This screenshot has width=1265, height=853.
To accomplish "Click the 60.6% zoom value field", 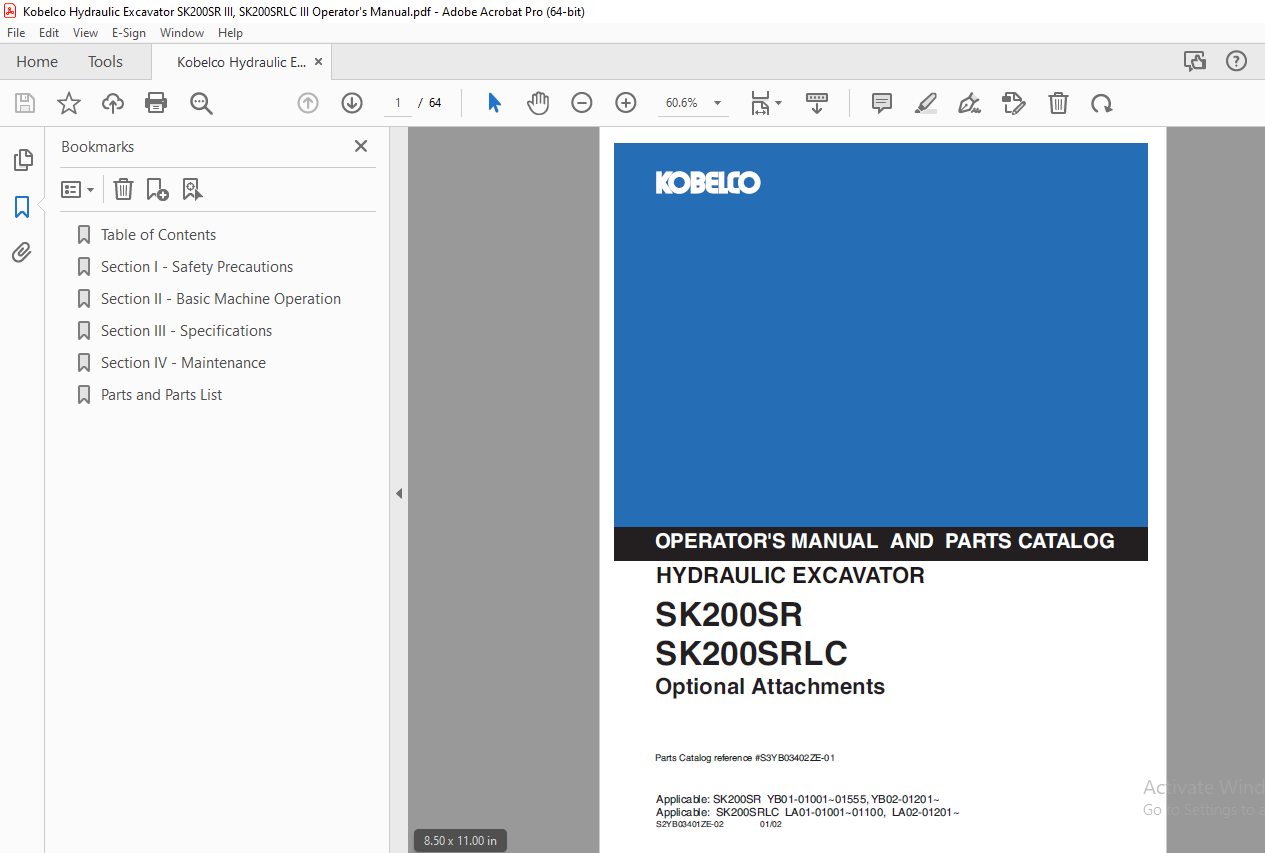I will click(683, 103).
